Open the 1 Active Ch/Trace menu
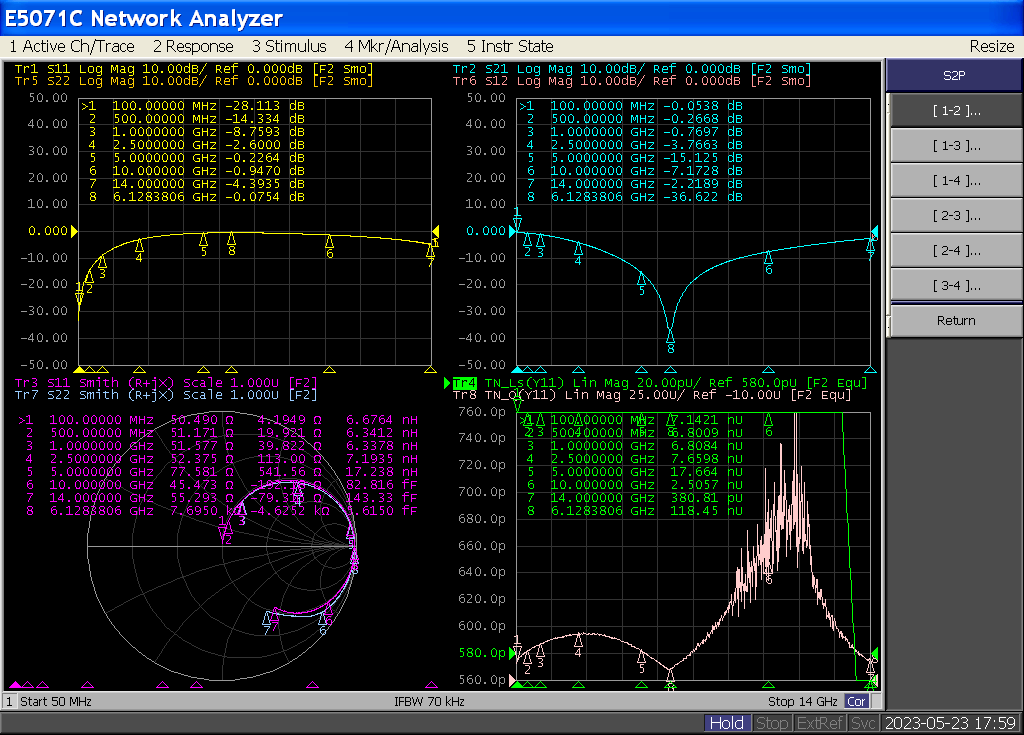 click(72, 46)
